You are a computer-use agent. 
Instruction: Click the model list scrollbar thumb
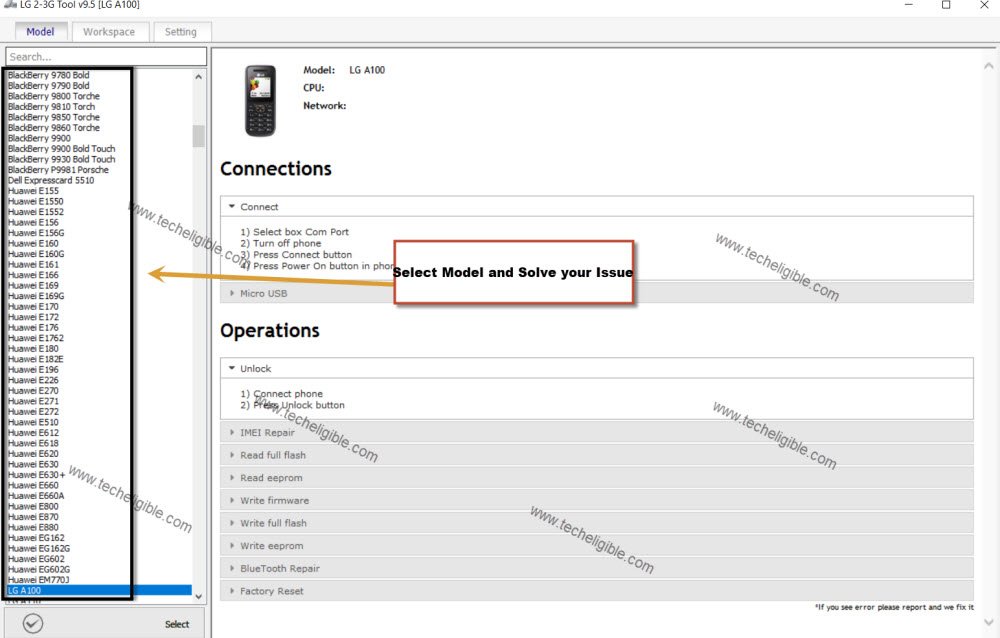[198, 136]
